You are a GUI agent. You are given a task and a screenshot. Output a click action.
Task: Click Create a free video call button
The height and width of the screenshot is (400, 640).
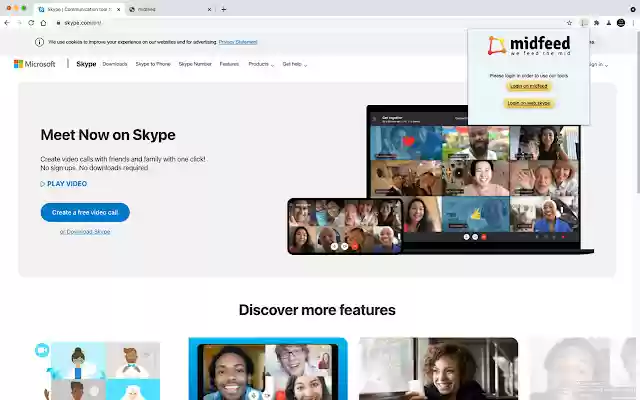pos(85,212)
